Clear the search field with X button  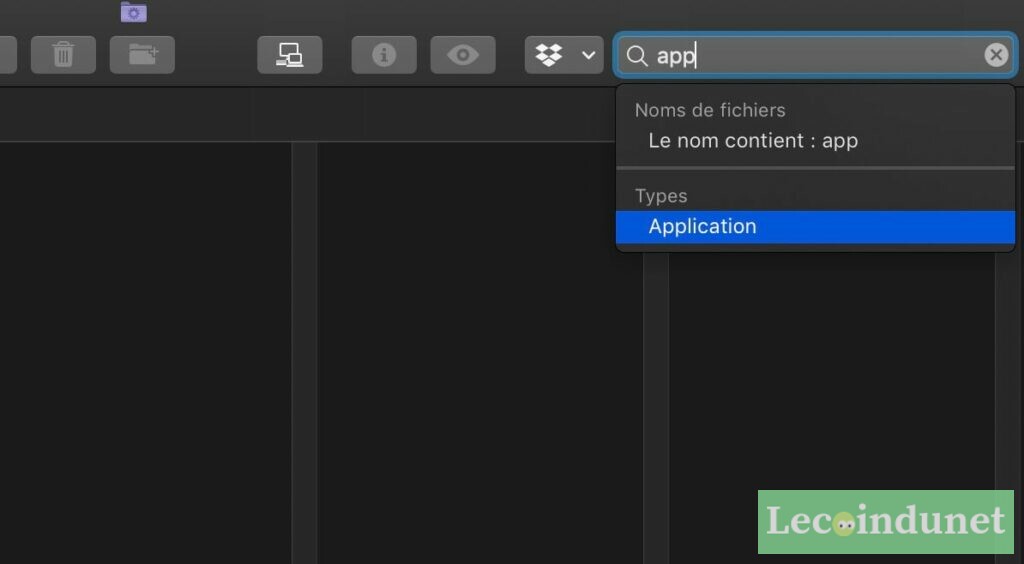click(995, 55)
